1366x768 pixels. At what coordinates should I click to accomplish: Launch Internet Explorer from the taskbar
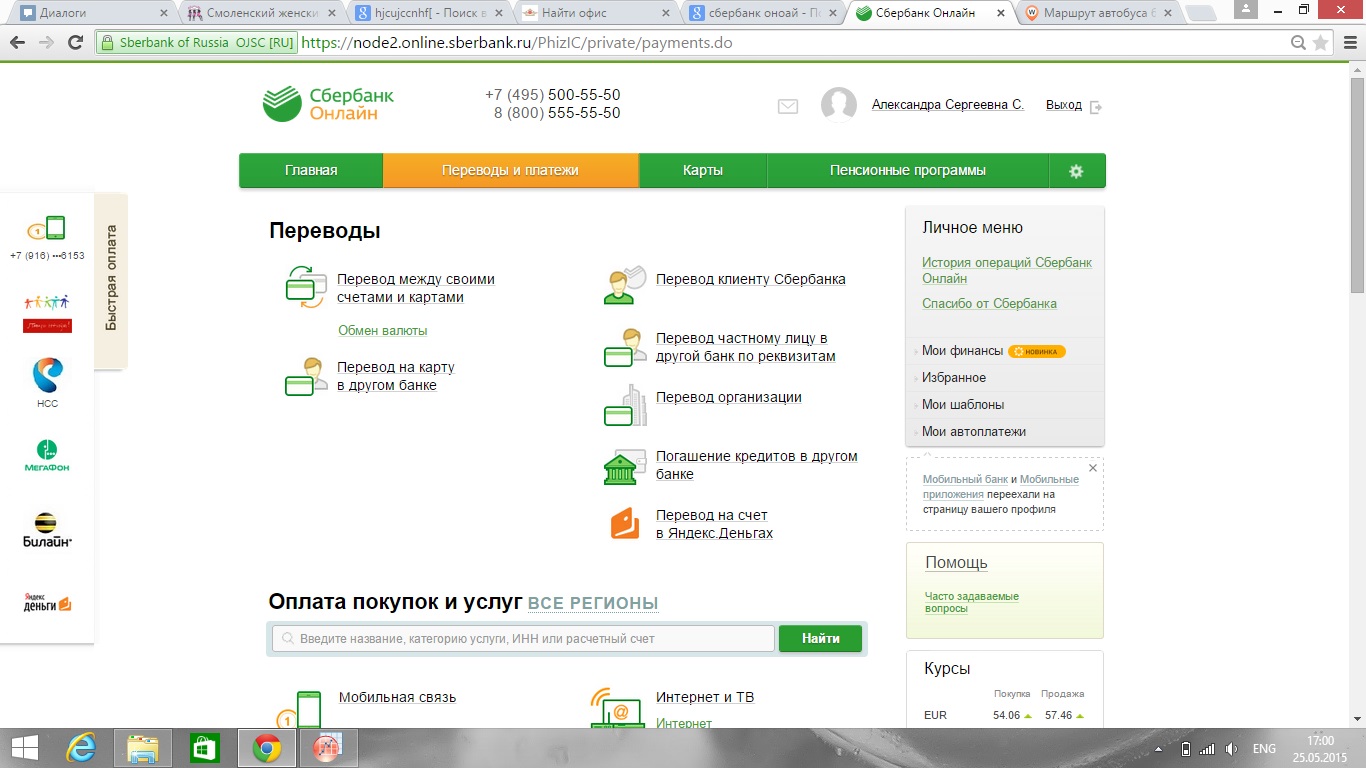click(80, 748)
